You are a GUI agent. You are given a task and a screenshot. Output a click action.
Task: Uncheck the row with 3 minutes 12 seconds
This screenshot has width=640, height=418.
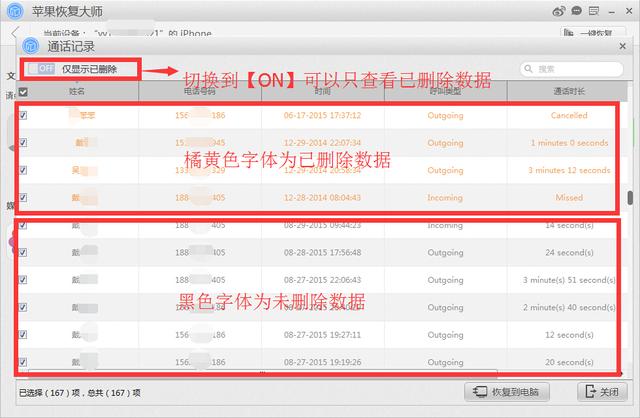pyautogui.click(x=23, y=170)
